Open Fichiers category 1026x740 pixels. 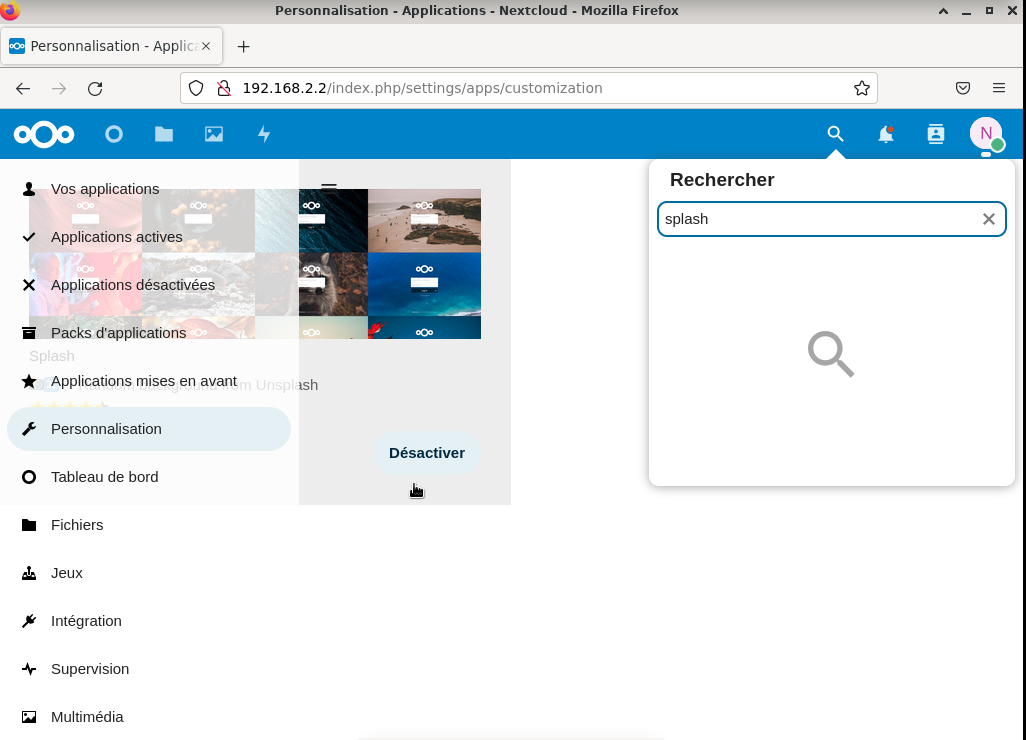pyautogui.click(x=149, y=525)
